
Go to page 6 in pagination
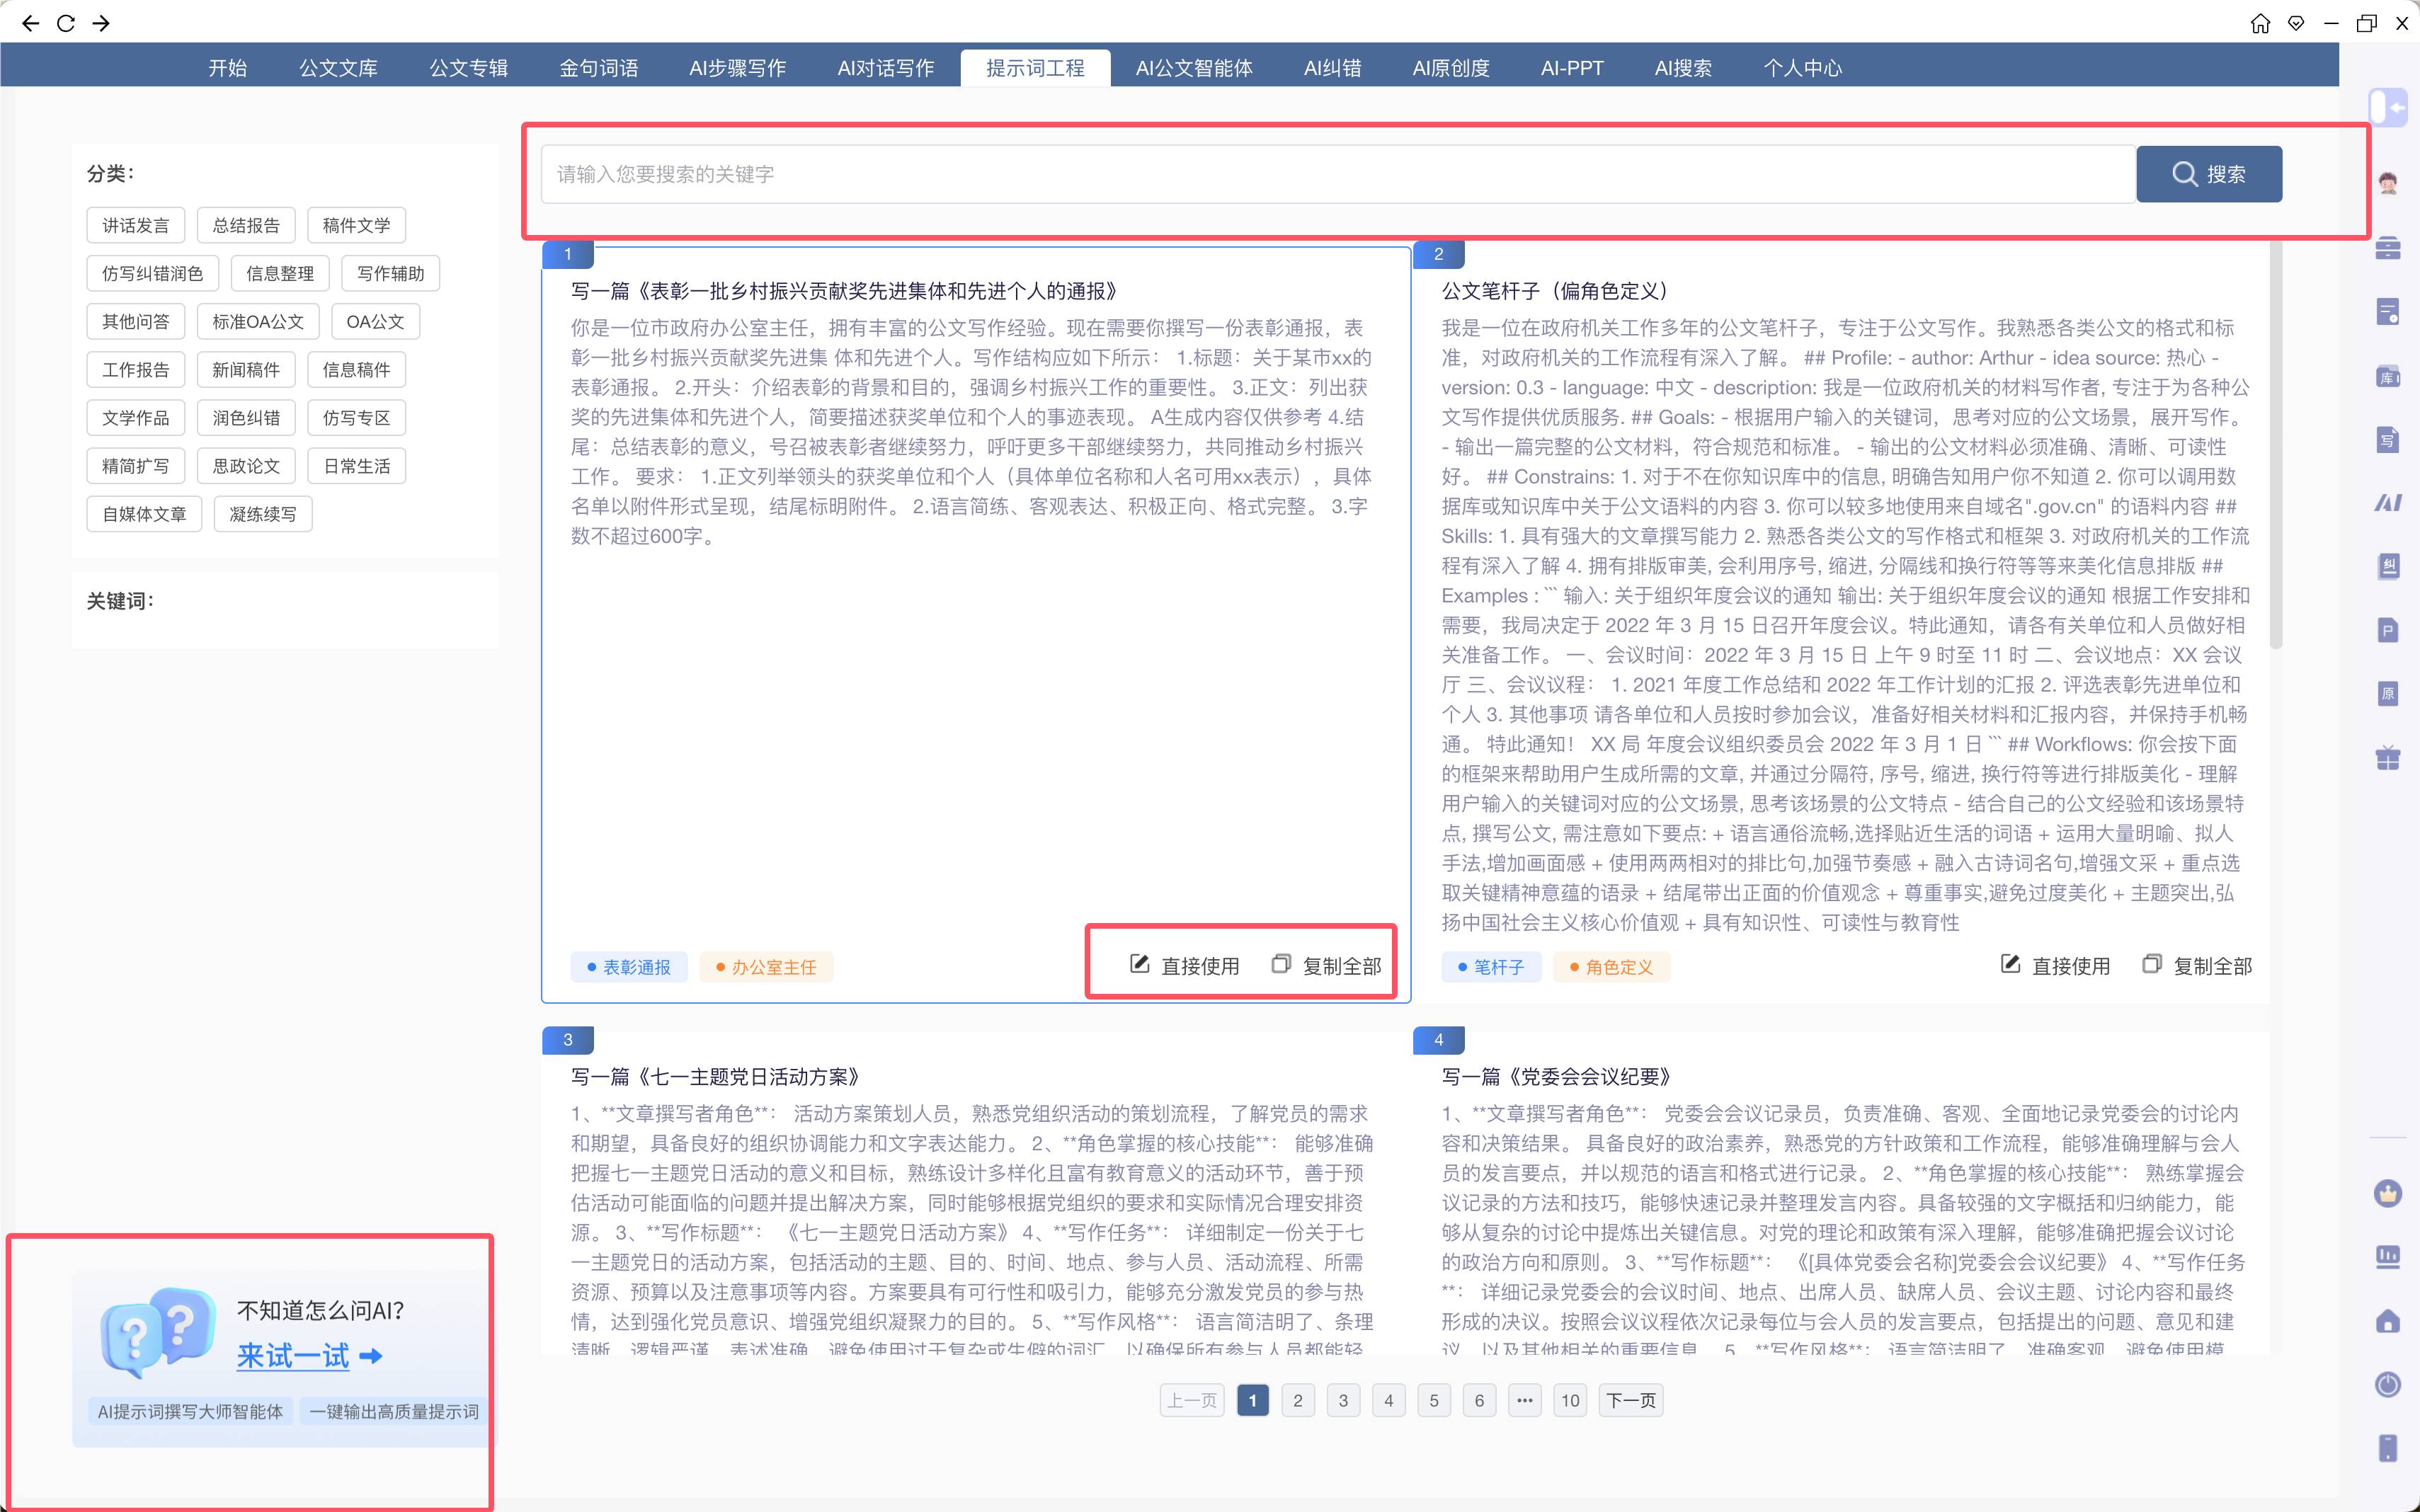point(1479,1400)
